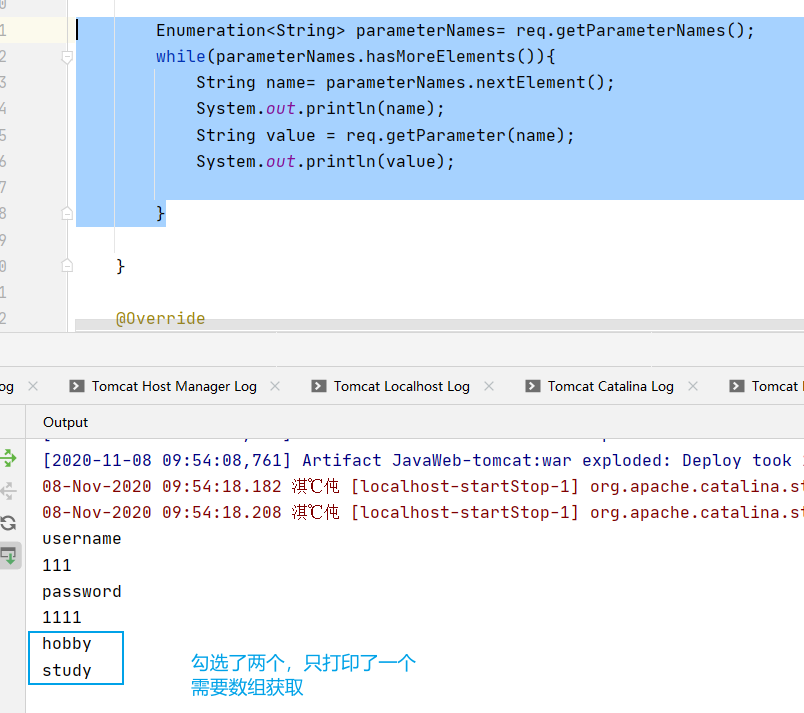Close the Tomcat Catalina Log tab
804x713 pixels.
point(693,386)
